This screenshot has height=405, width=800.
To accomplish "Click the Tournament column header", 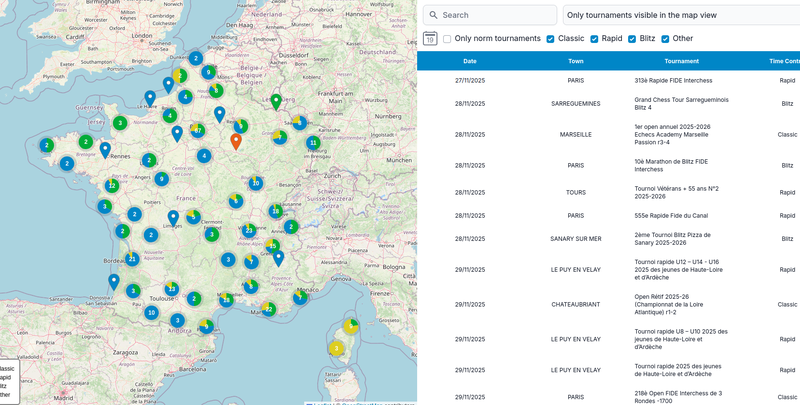I will pos(681,61).
